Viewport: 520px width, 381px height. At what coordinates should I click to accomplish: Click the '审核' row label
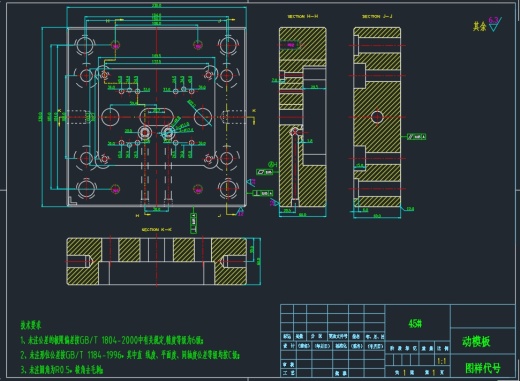point(287,364)
